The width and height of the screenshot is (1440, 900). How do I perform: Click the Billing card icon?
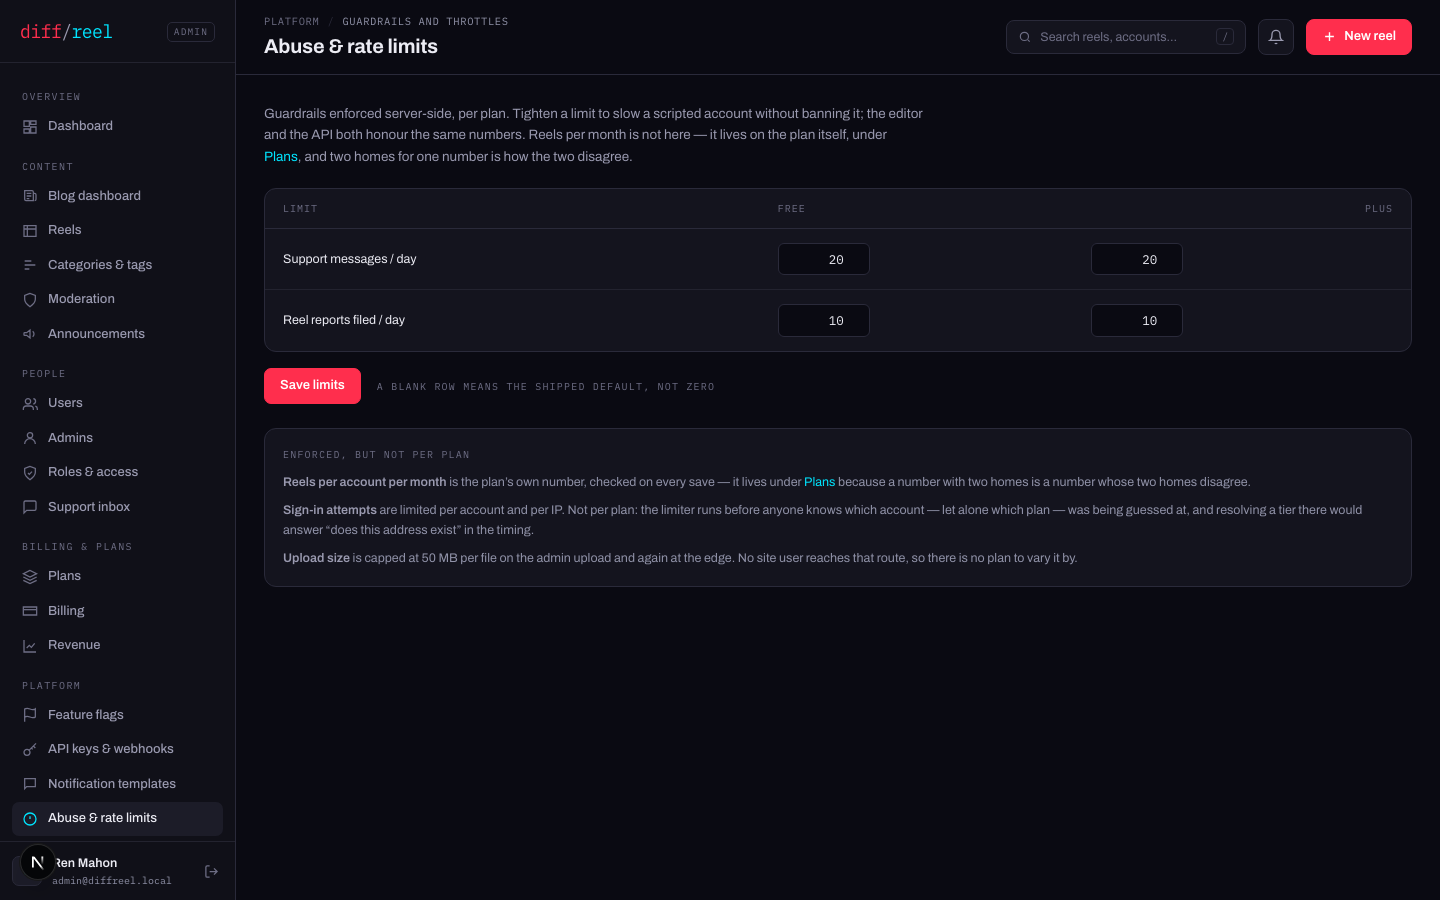pyautogui.click(x=30, y=611)
